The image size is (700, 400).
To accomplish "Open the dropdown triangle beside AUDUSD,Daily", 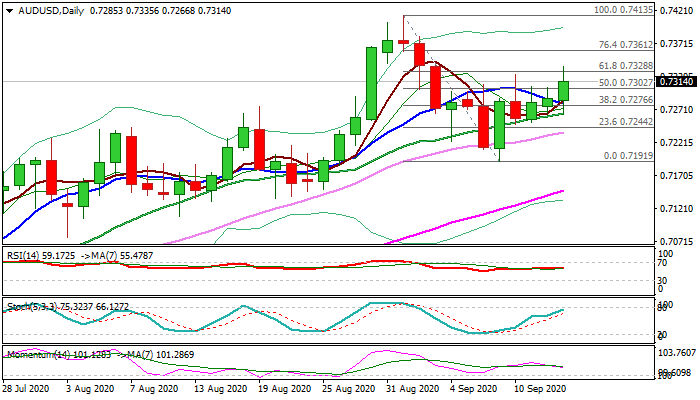I will coord(9,11).
